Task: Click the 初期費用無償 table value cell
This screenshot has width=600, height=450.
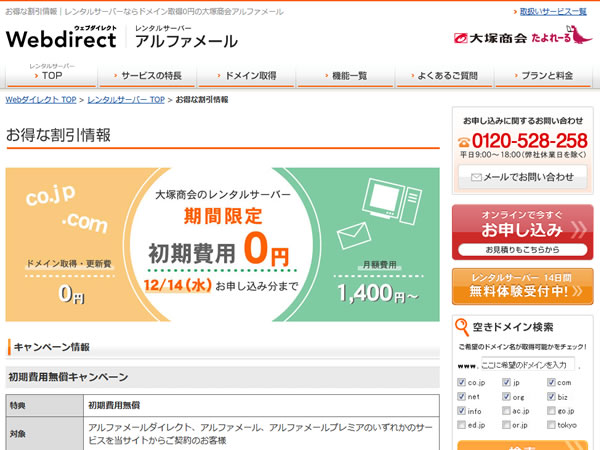Action: click(x=261, y=406)
